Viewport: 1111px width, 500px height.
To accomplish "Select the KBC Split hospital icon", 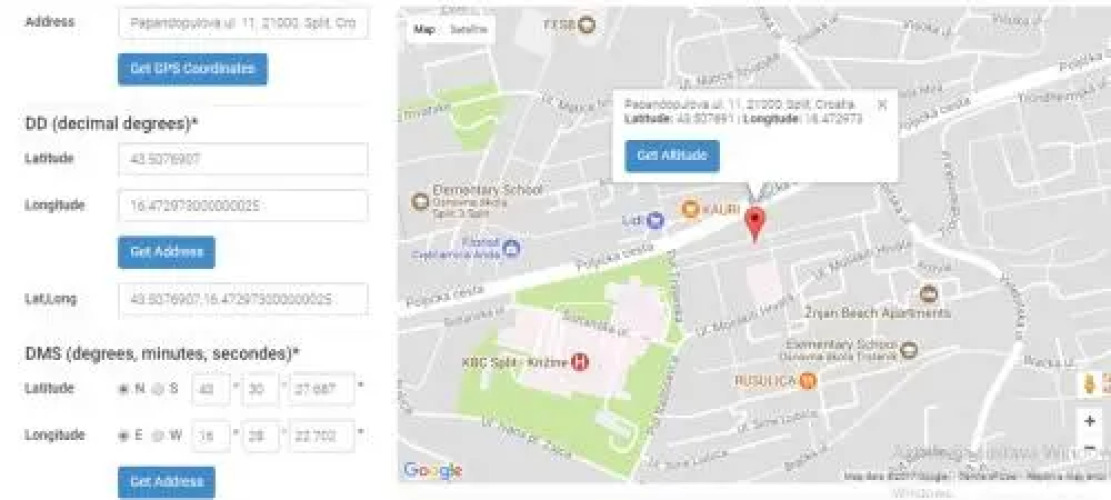I will tap(580, 362).
